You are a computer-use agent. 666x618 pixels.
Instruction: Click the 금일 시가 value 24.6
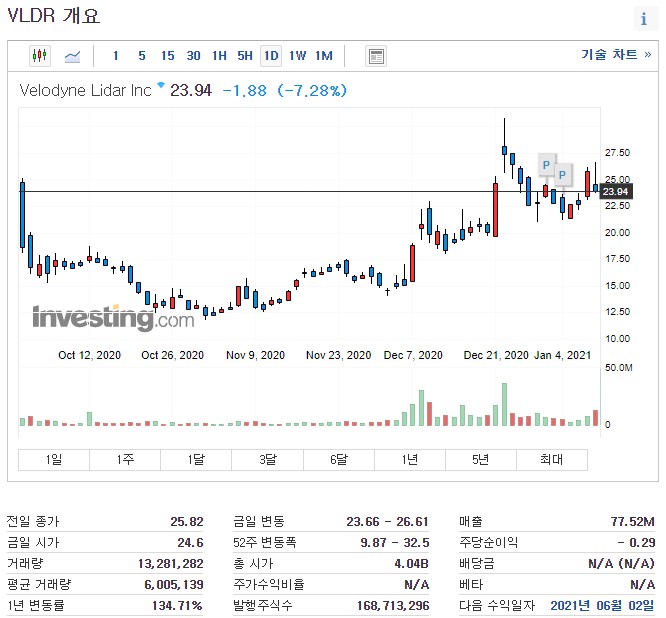(x=190, y=542)
